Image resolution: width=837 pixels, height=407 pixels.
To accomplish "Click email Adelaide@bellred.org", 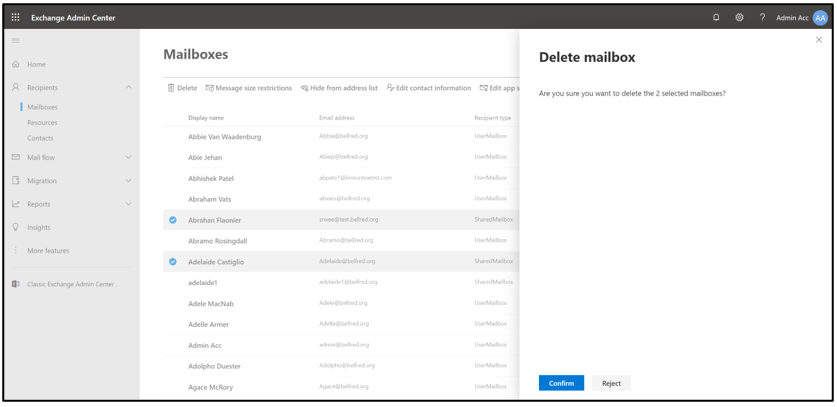I will (347, 261).
